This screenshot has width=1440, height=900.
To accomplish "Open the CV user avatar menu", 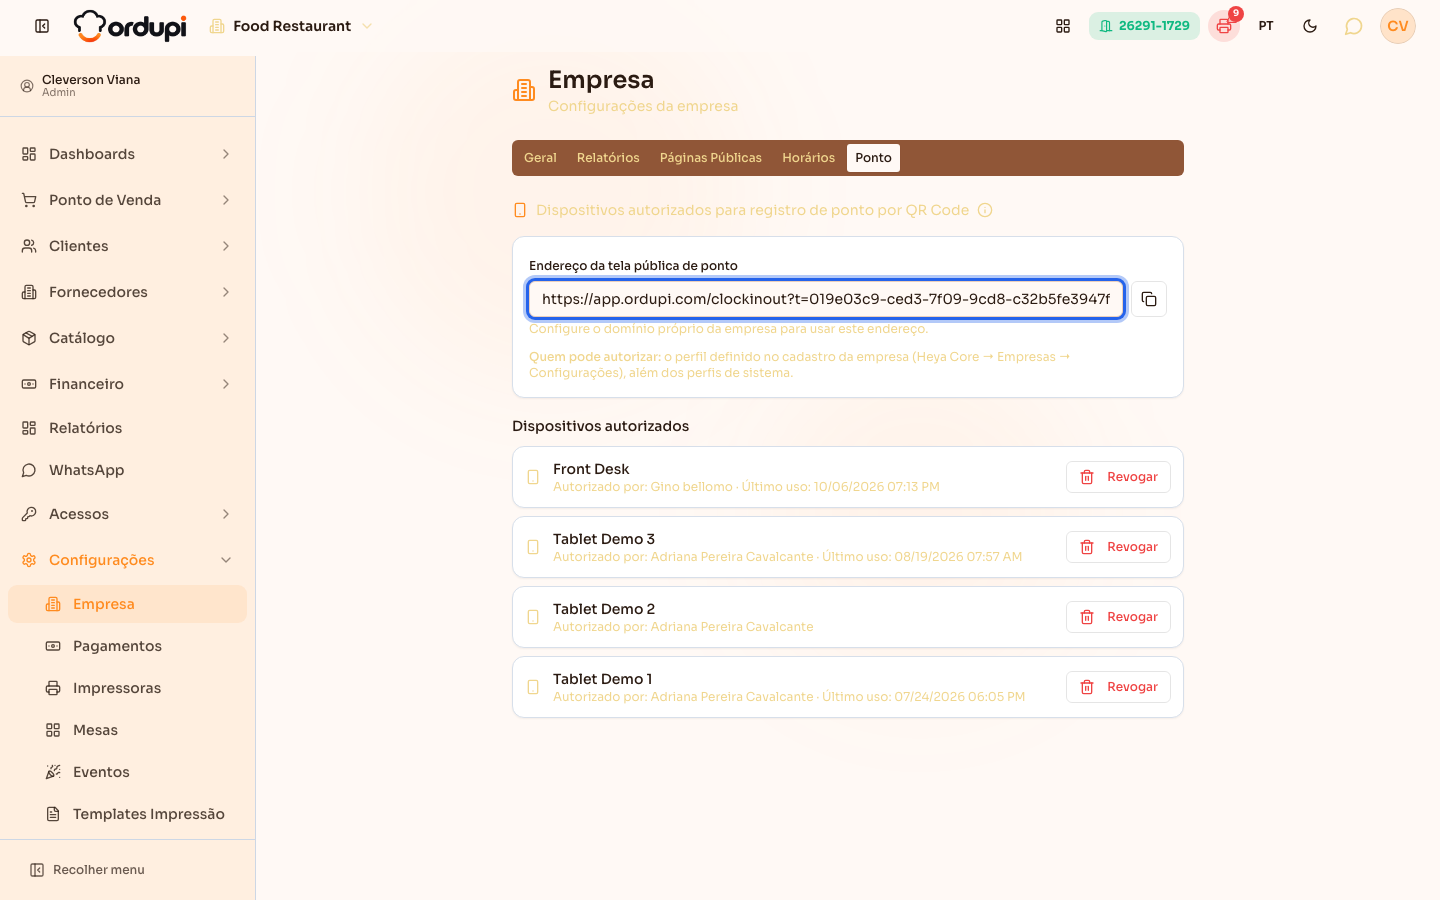I will coord(1398,26).
